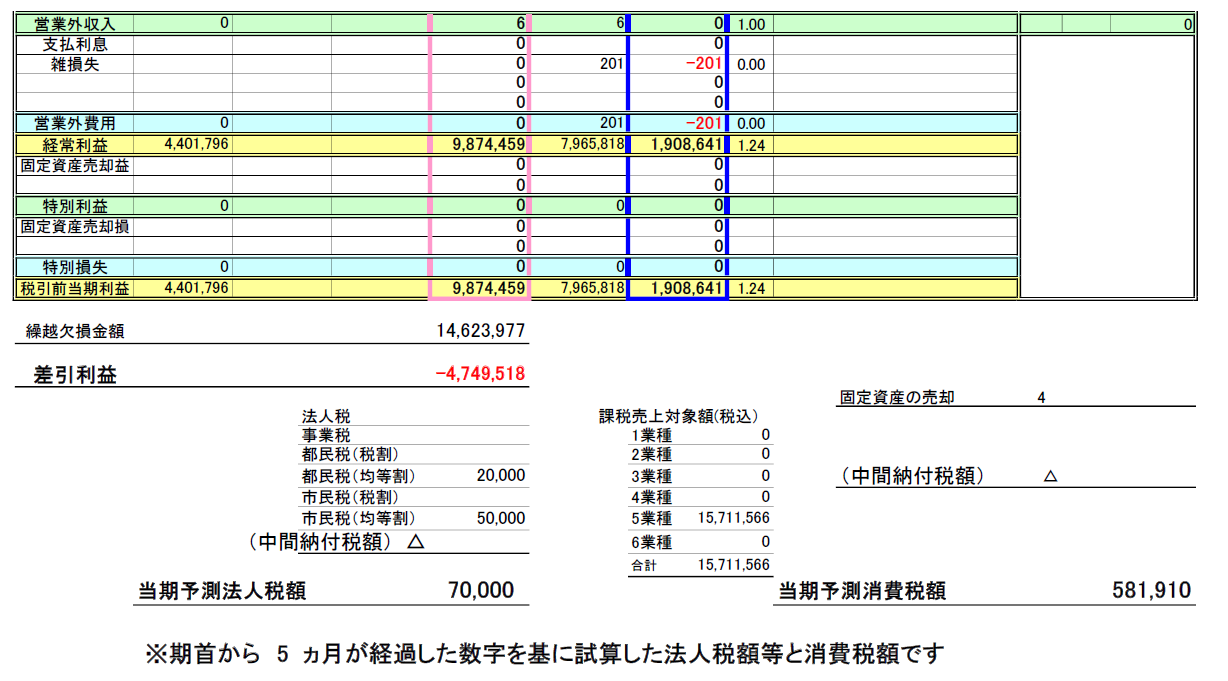Select the 固定資産売却損 label cell
The height and width of the screenshot is (681, 1228).
(74, 227)
